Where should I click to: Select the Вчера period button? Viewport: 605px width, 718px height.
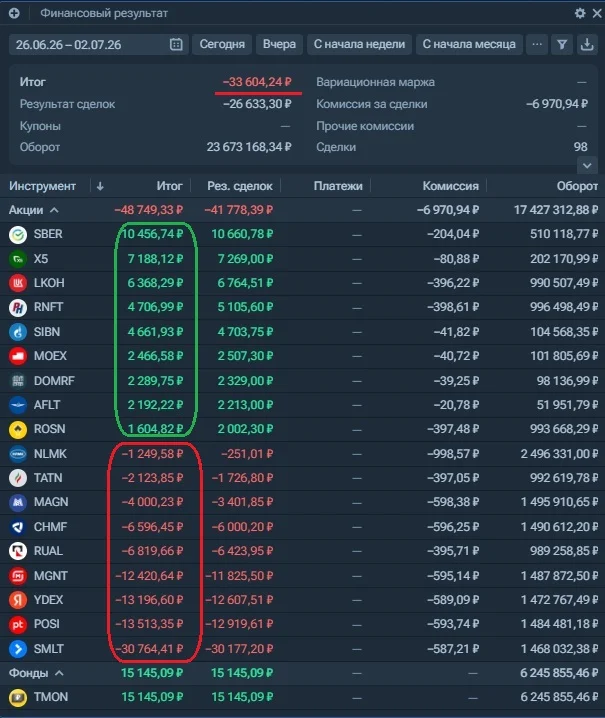(279, 44)
